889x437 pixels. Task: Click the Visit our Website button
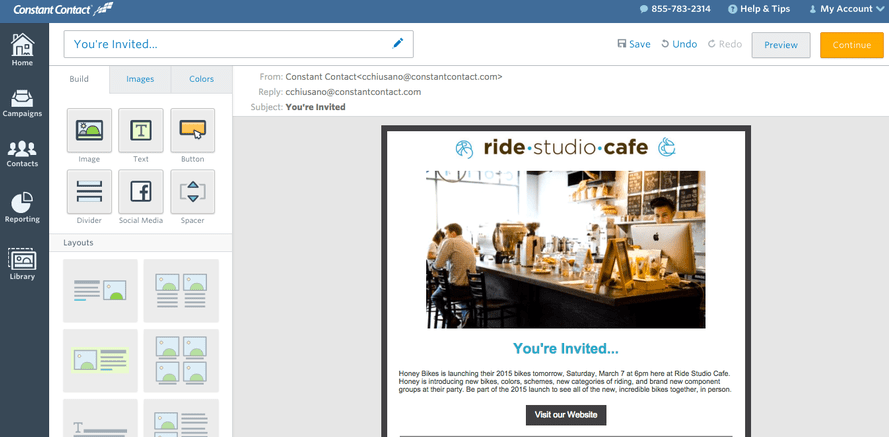tap(566, 415)
